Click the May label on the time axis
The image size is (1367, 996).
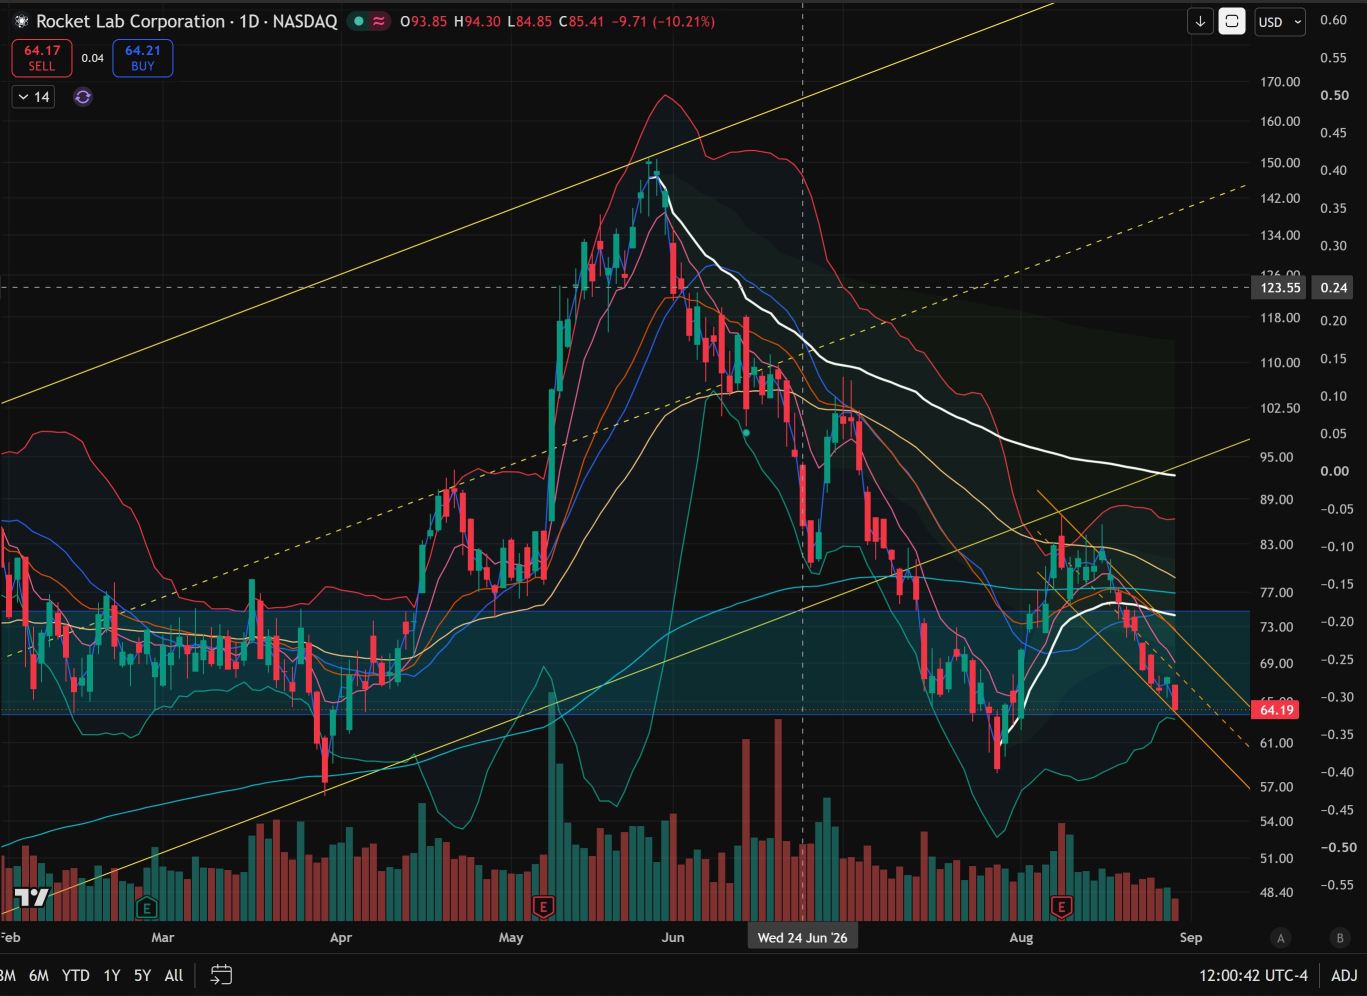[511, 938]
